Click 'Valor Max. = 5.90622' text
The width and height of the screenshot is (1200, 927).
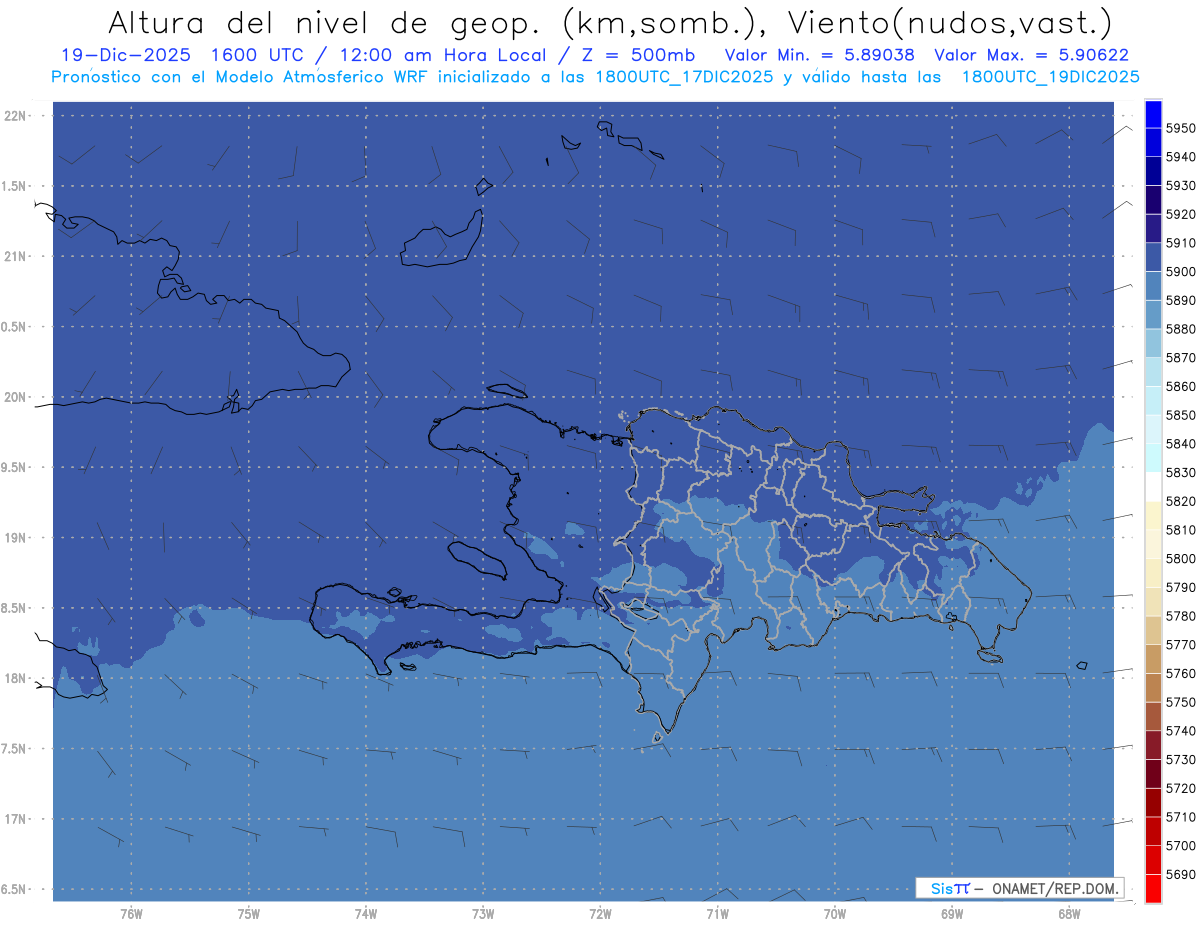coord(1031,56)
